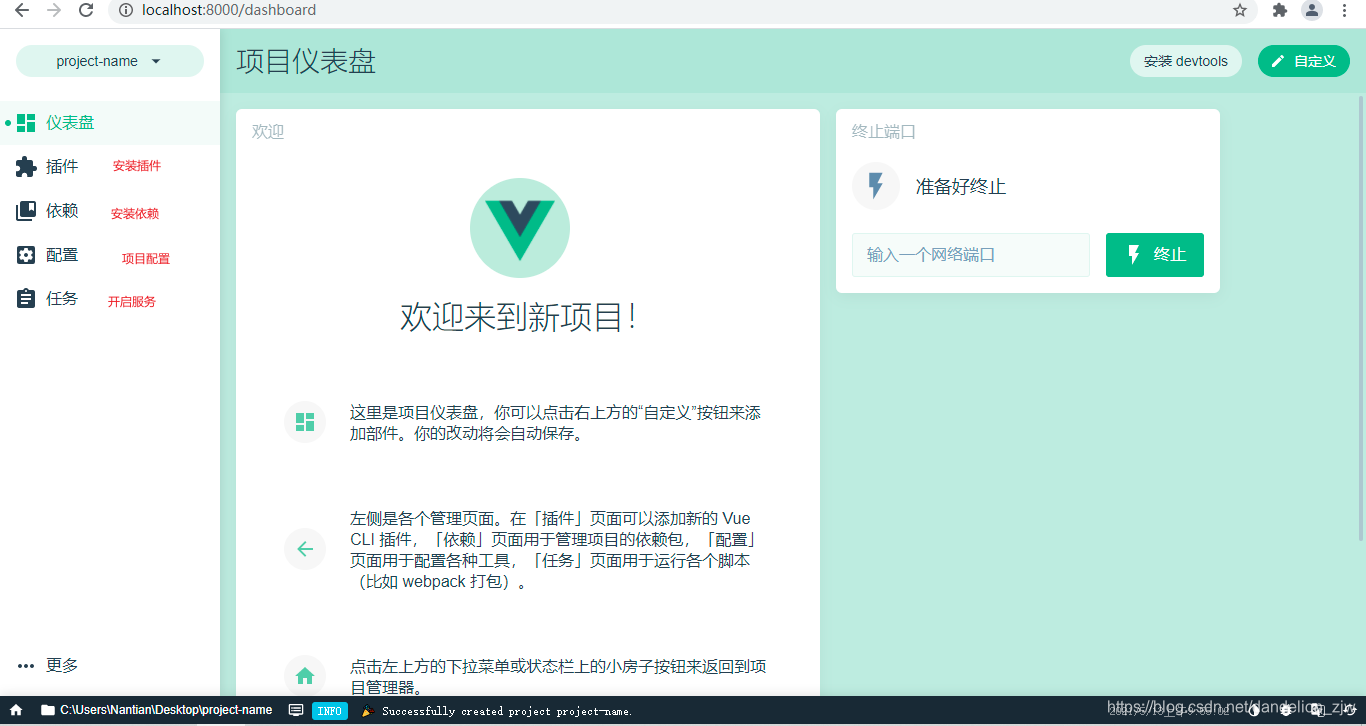Reload the page with browser refresh icon

click(86, 10)
